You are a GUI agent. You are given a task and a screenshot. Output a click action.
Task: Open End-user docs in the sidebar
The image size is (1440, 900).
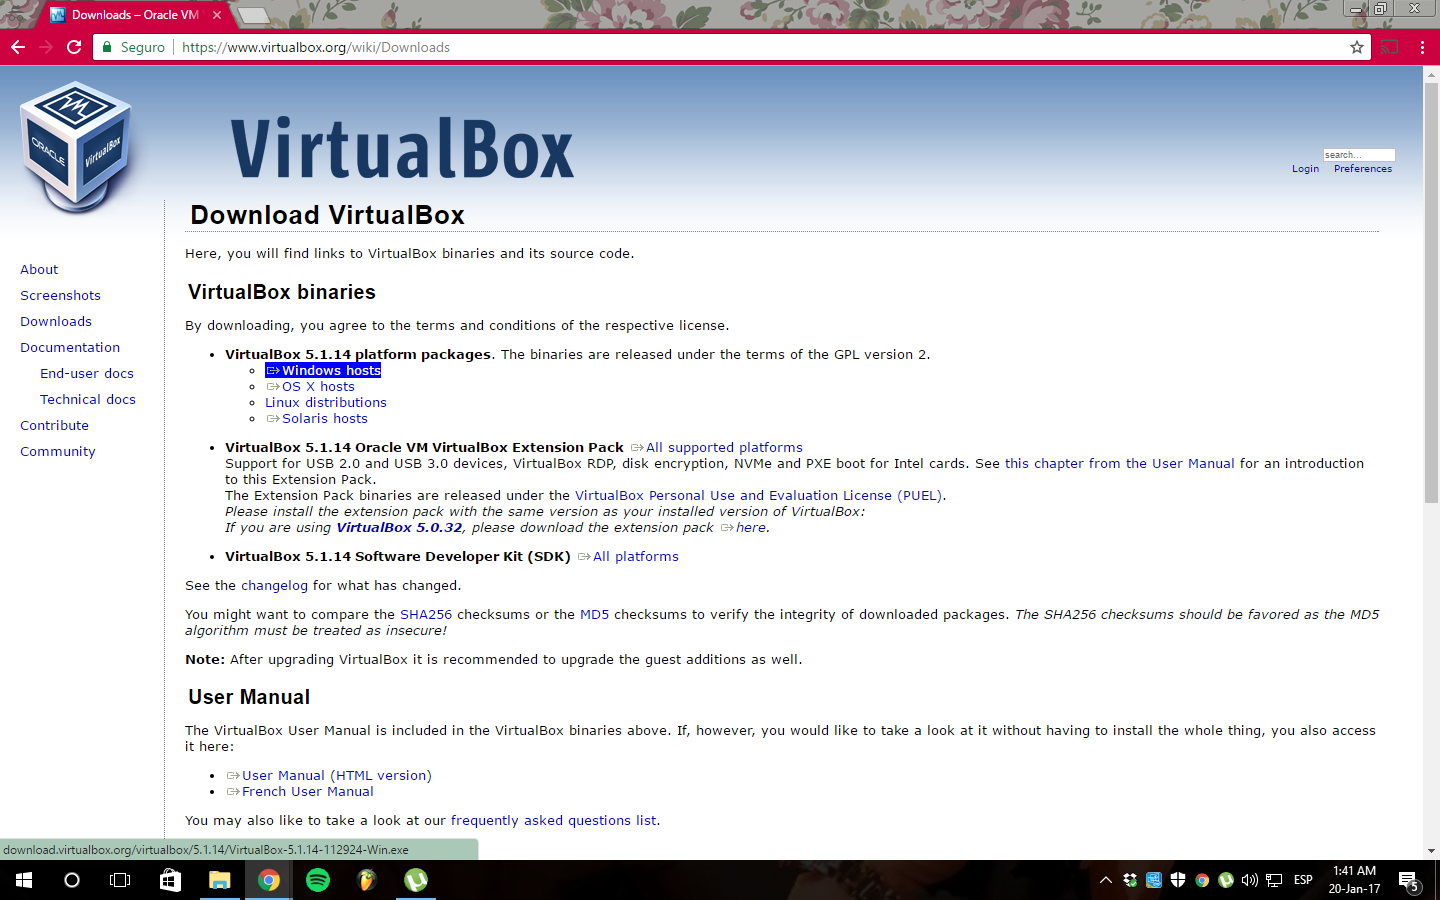click(87, 373)
